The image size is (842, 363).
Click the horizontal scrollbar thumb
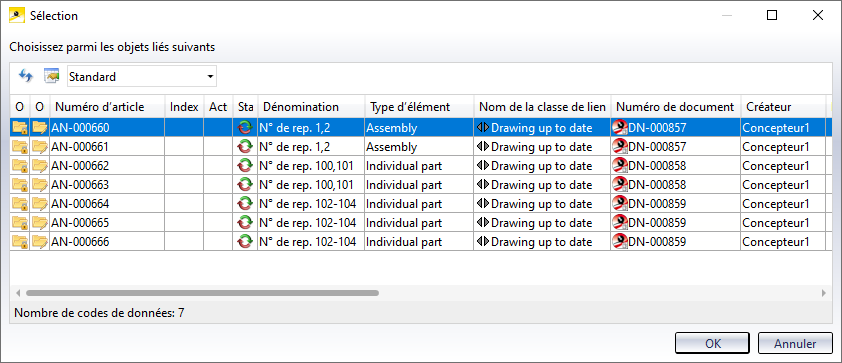click(x=202, y=293)
